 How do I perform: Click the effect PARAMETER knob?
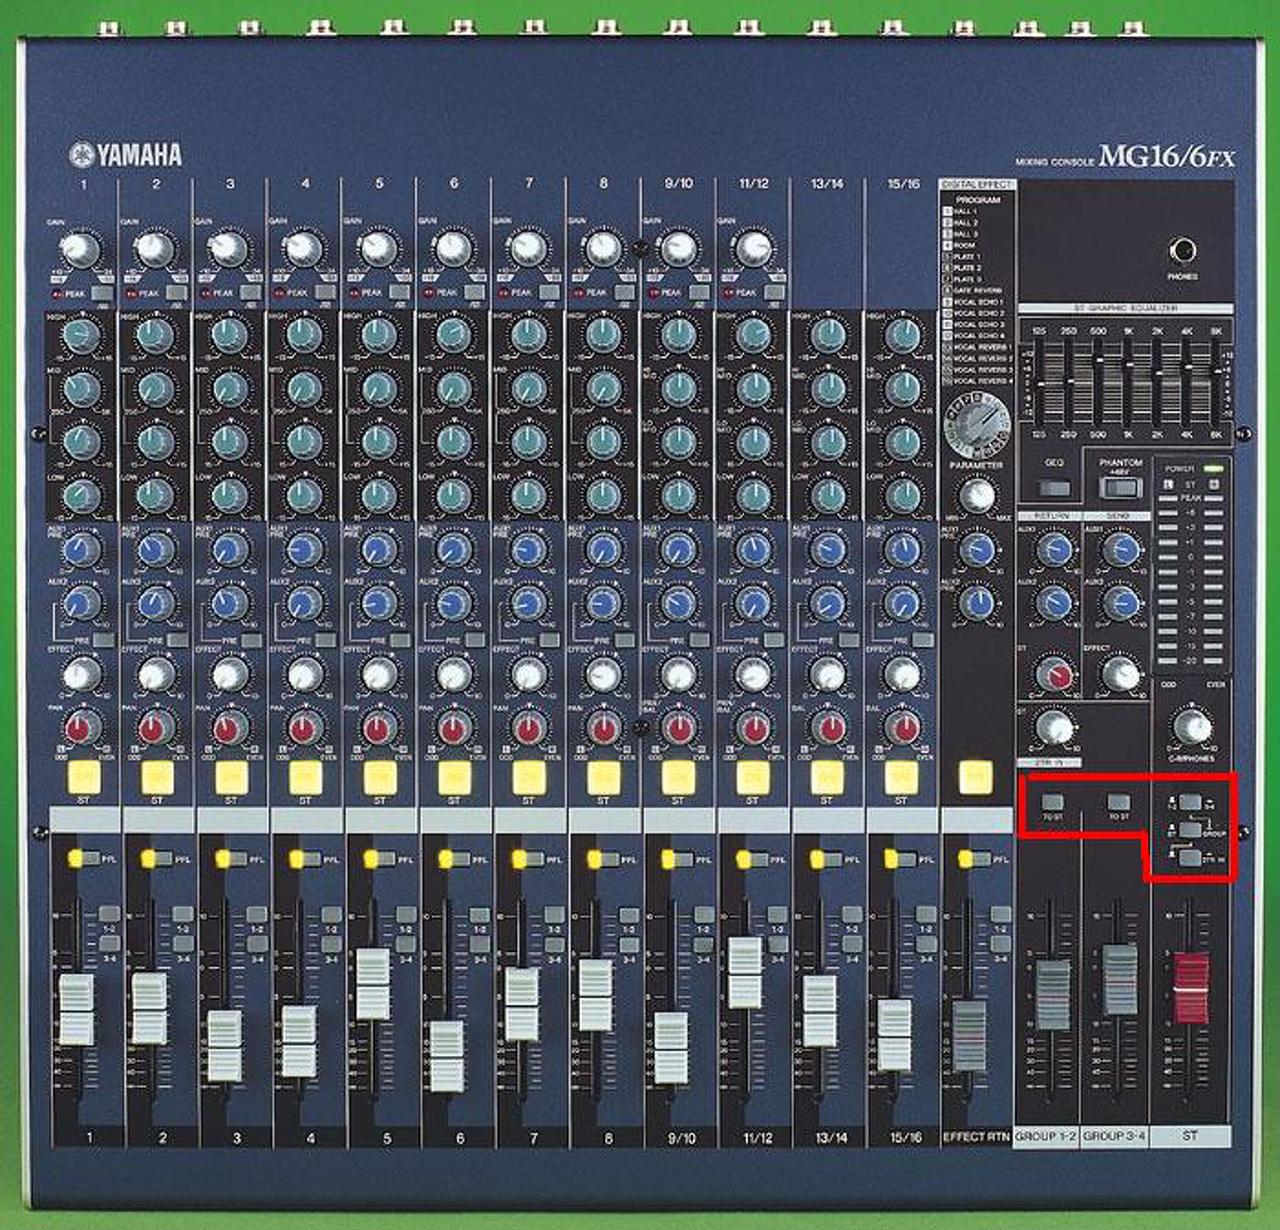point(977,495)
